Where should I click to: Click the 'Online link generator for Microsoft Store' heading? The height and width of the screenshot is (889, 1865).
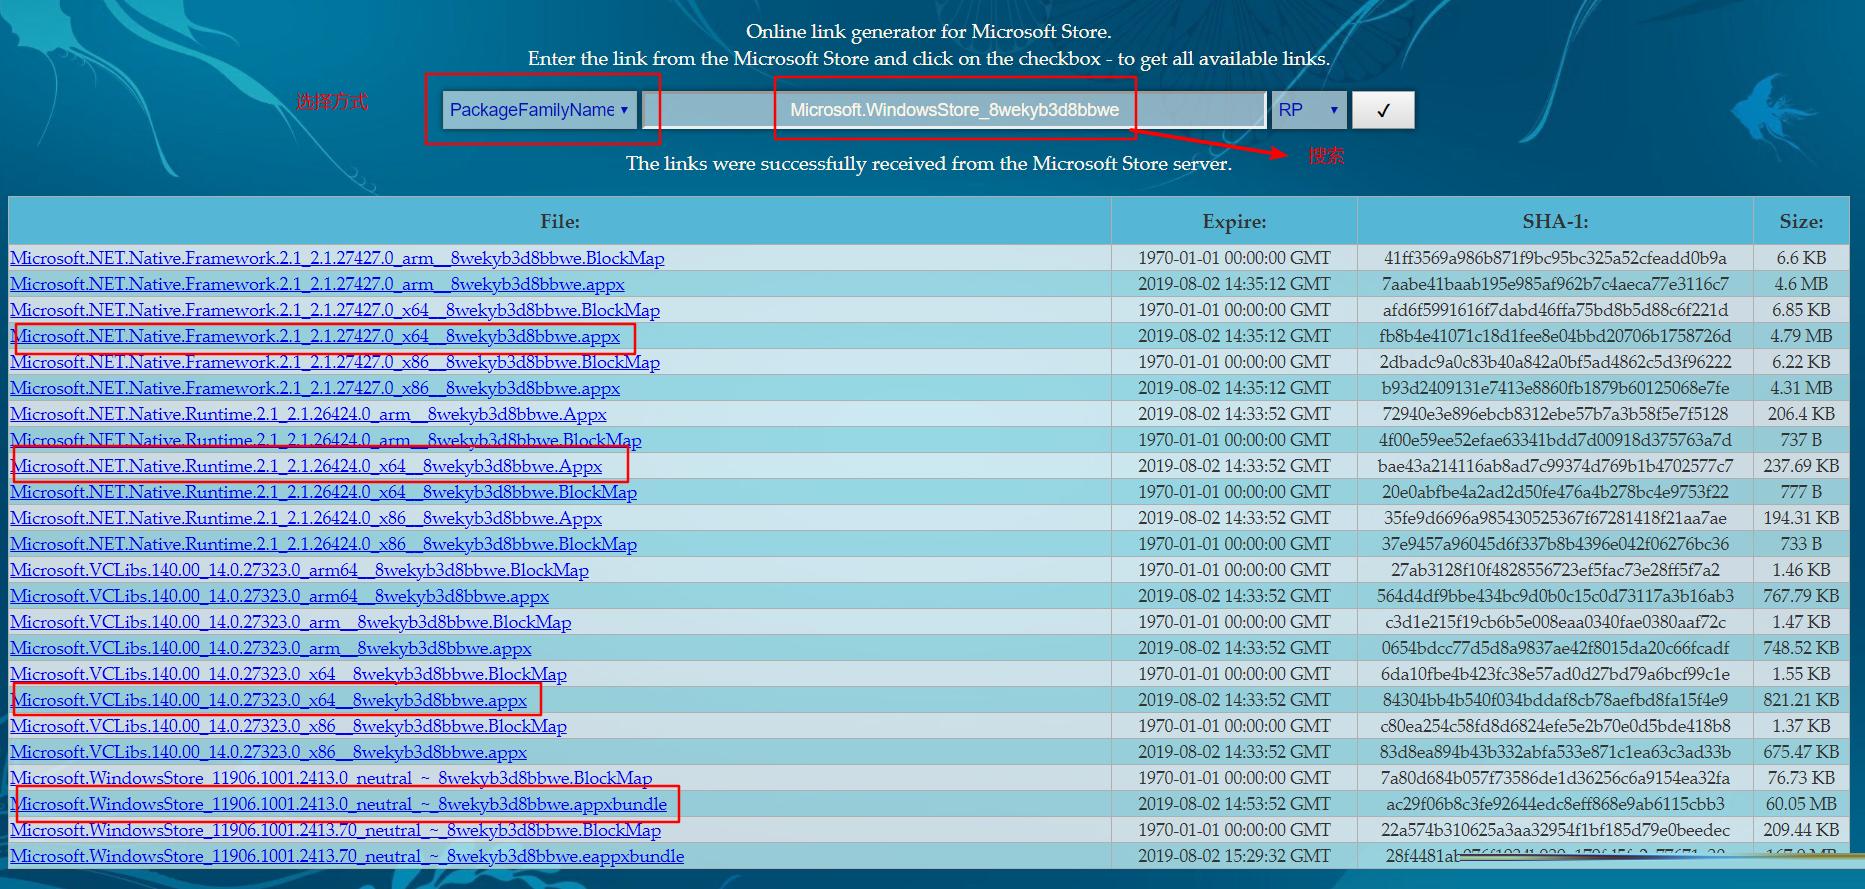pyautogui.click(x=929, y=32)
